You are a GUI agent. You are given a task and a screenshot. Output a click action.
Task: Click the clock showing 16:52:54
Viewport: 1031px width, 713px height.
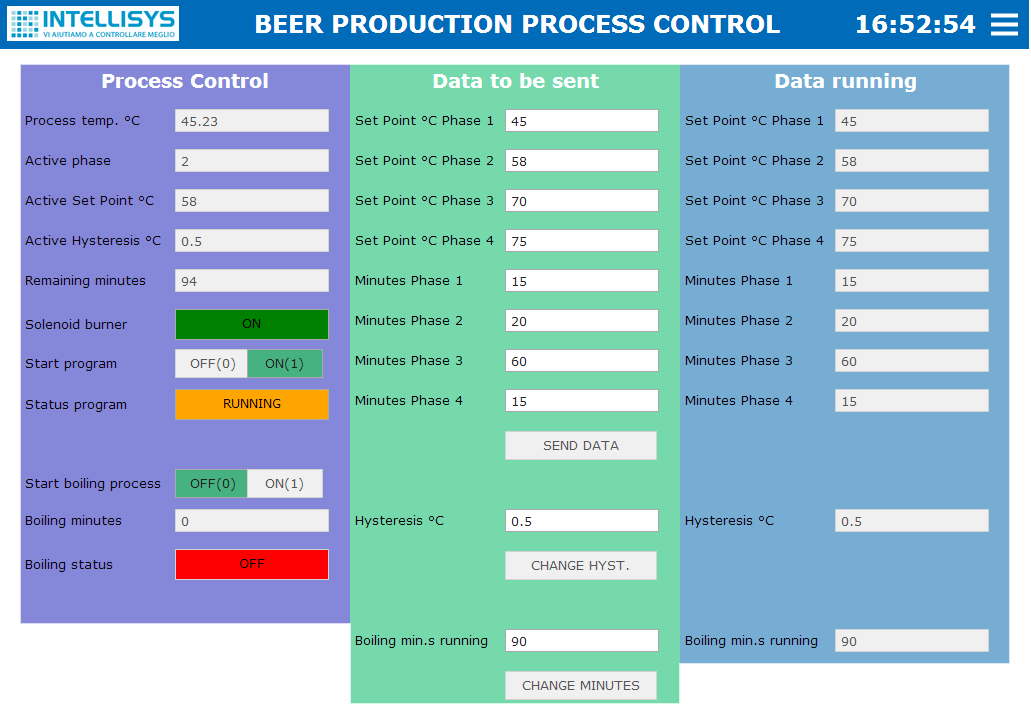click(916, 24)
